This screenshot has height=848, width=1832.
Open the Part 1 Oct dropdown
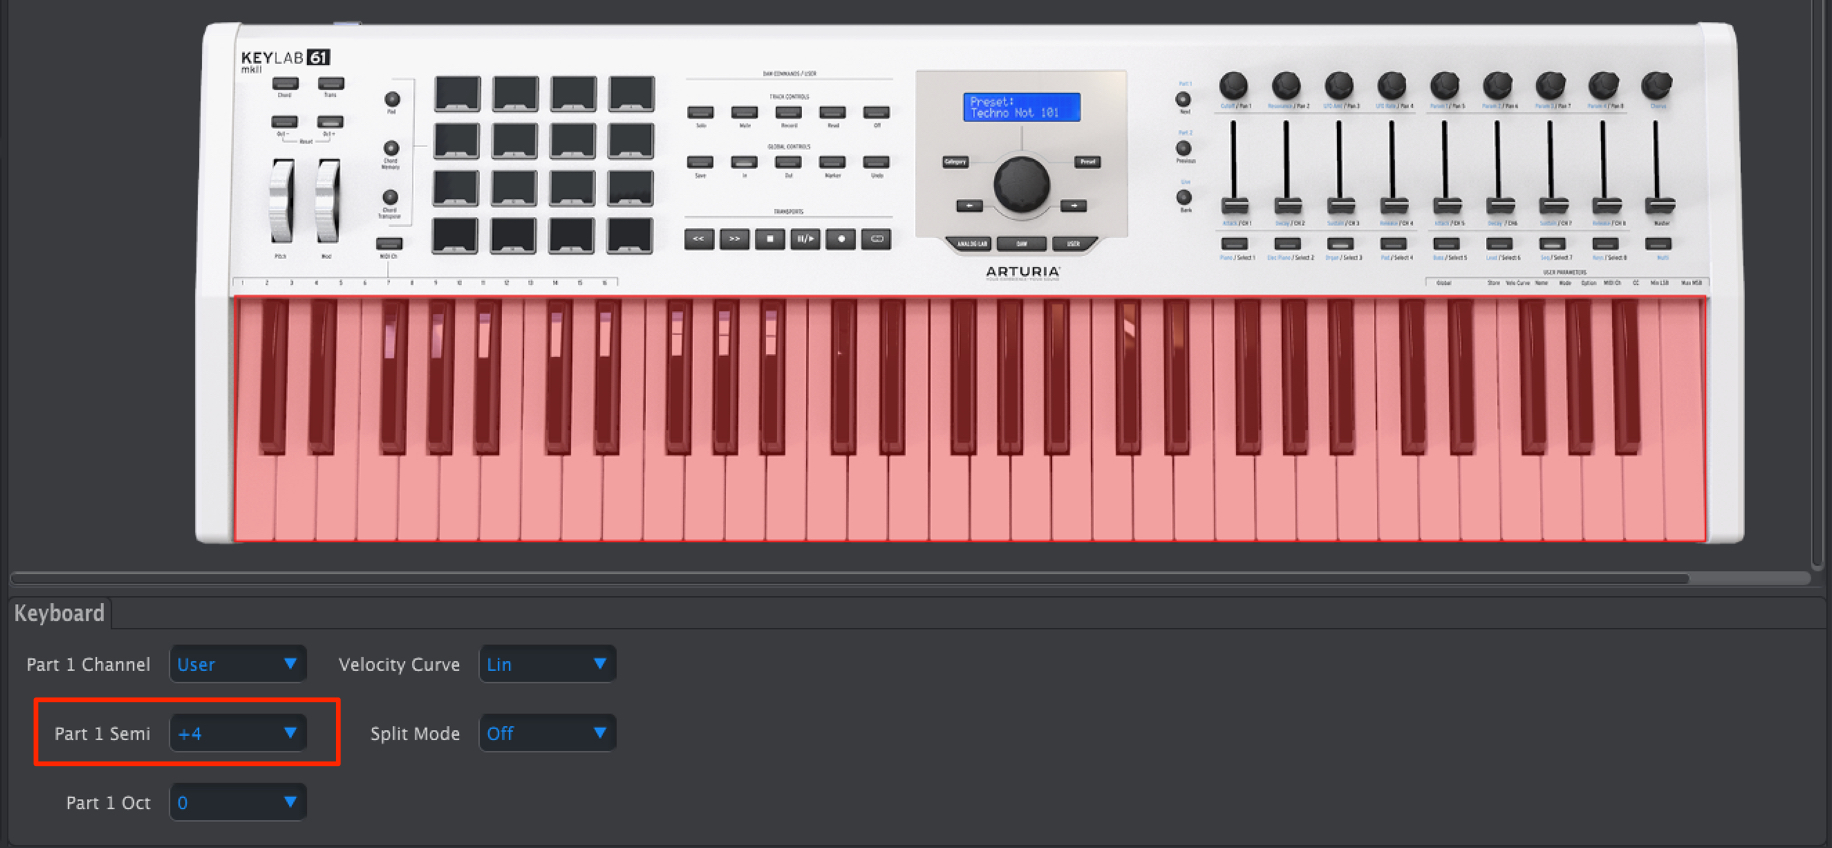[x=238, y=802]
